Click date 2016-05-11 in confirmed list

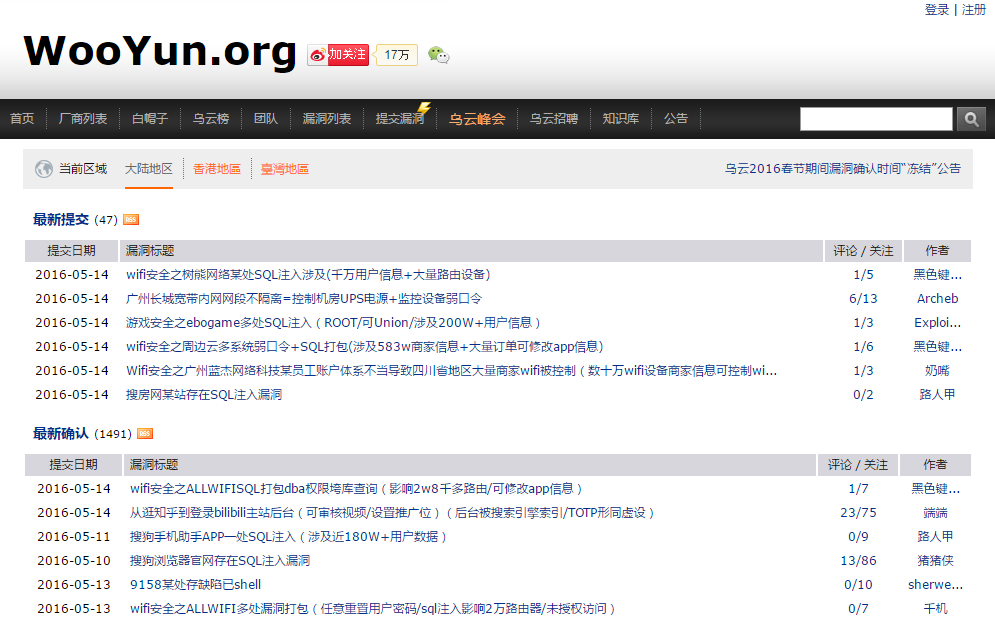[74, 537]
